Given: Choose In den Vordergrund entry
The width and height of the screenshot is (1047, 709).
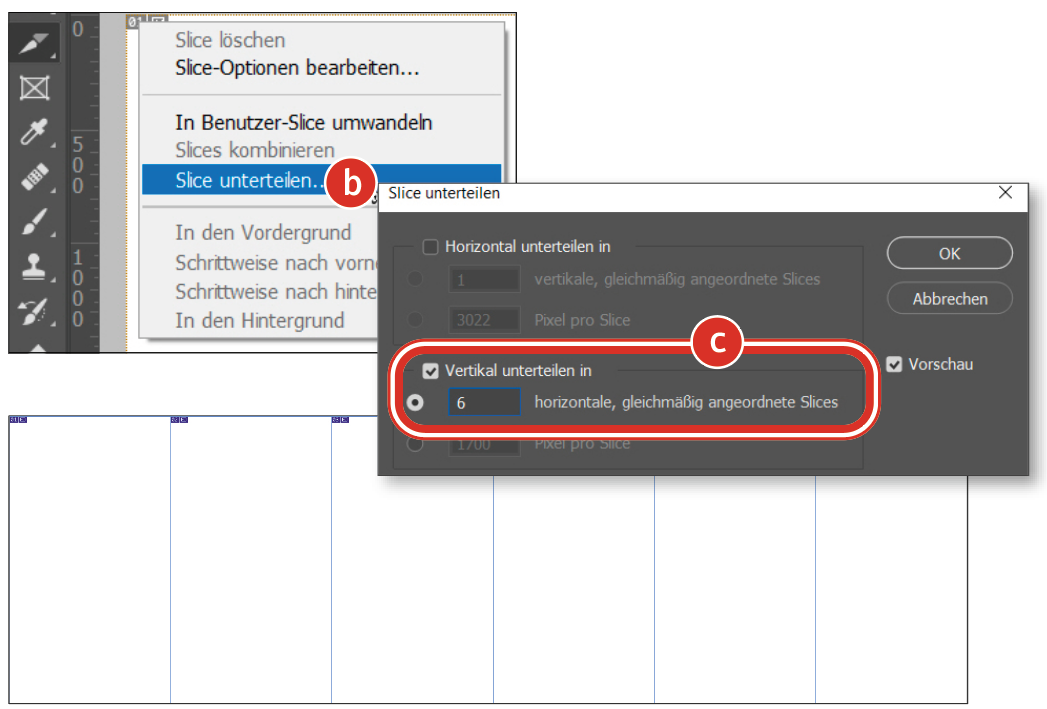Looking at the screenshot, I should click(262, 232).
